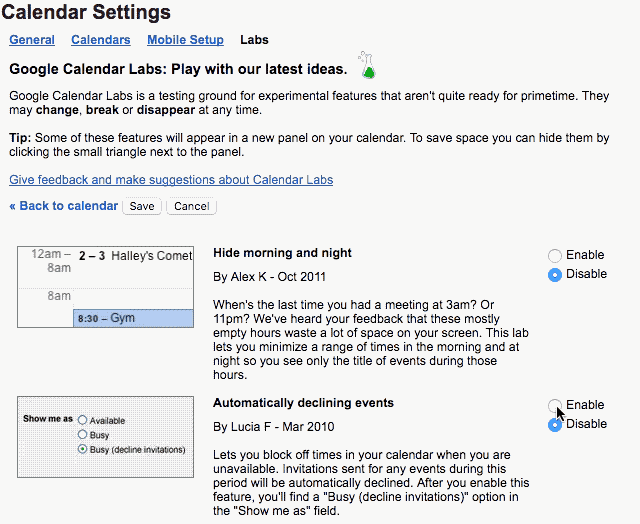Select the Available option in the preview
This screenshot has width=640, height=524.
coord(82,421)
